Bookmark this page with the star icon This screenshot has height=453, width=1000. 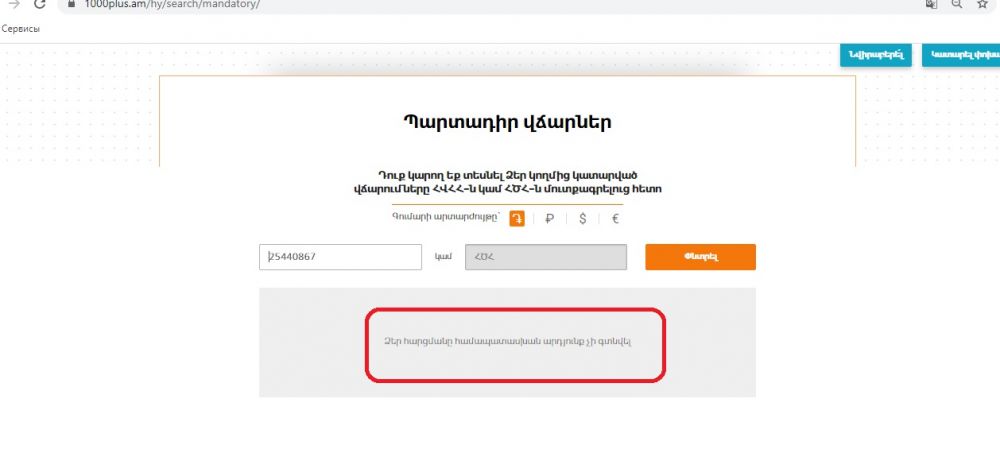click(982, 4)
